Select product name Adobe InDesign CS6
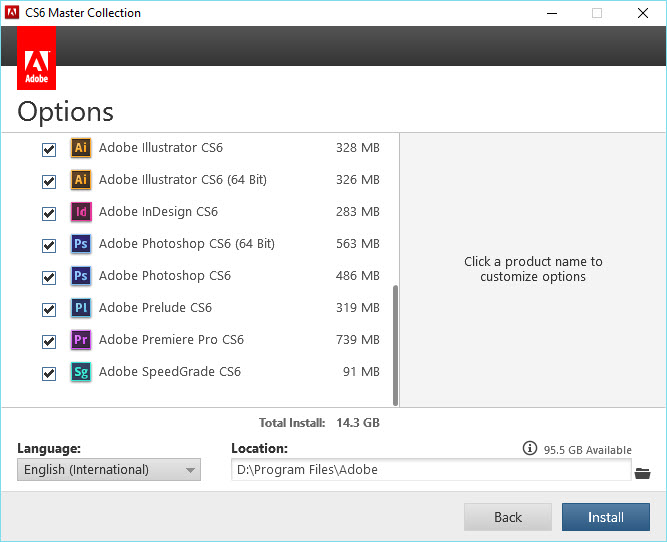Image resolution: width=667 pixels, height=542 pixels. click(158, 212)
